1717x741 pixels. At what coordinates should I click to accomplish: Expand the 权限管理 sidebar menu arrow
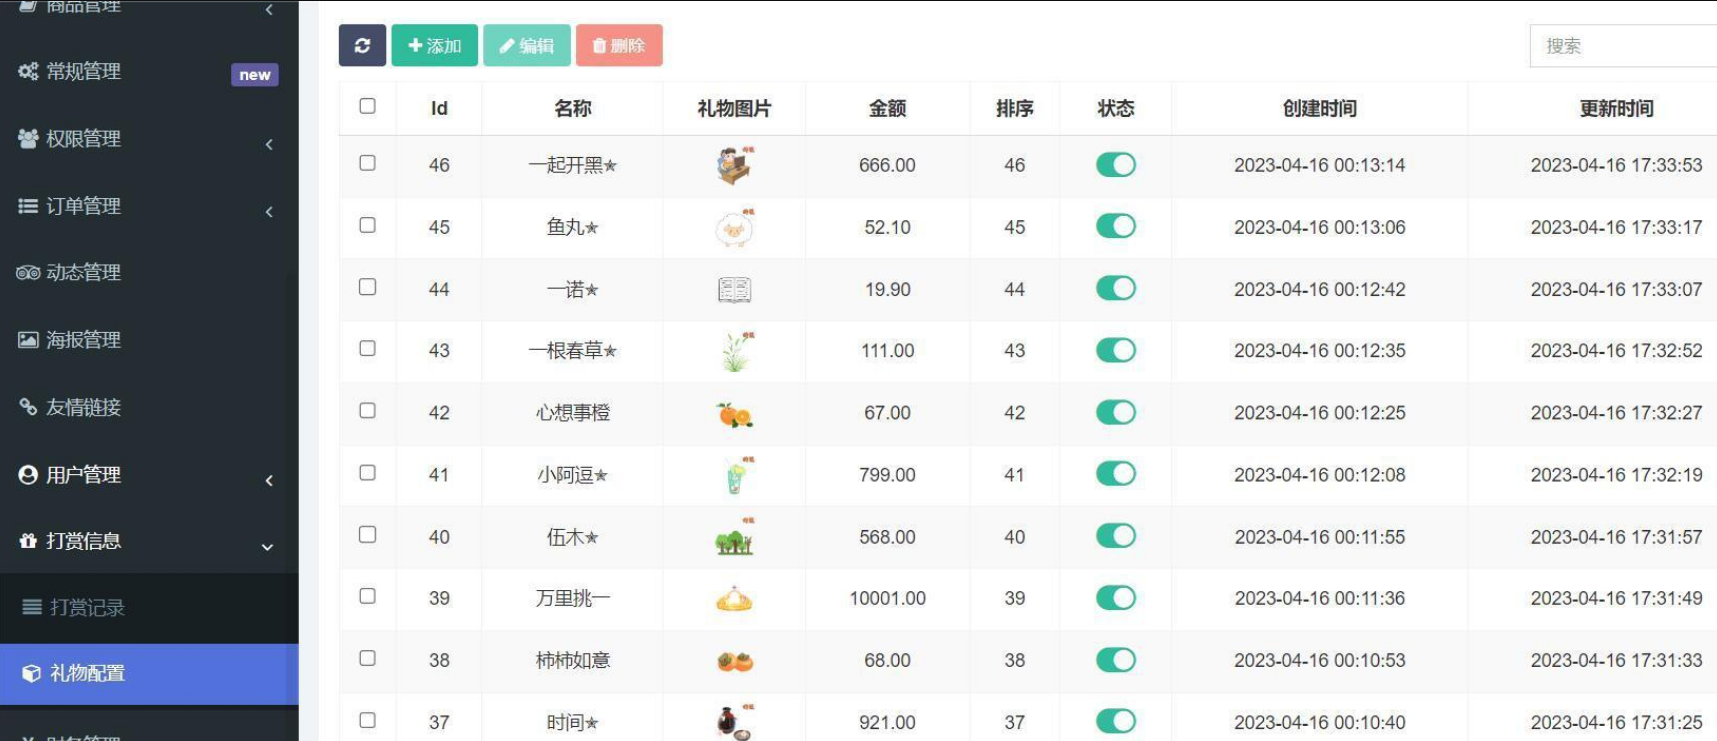(269, 145)
